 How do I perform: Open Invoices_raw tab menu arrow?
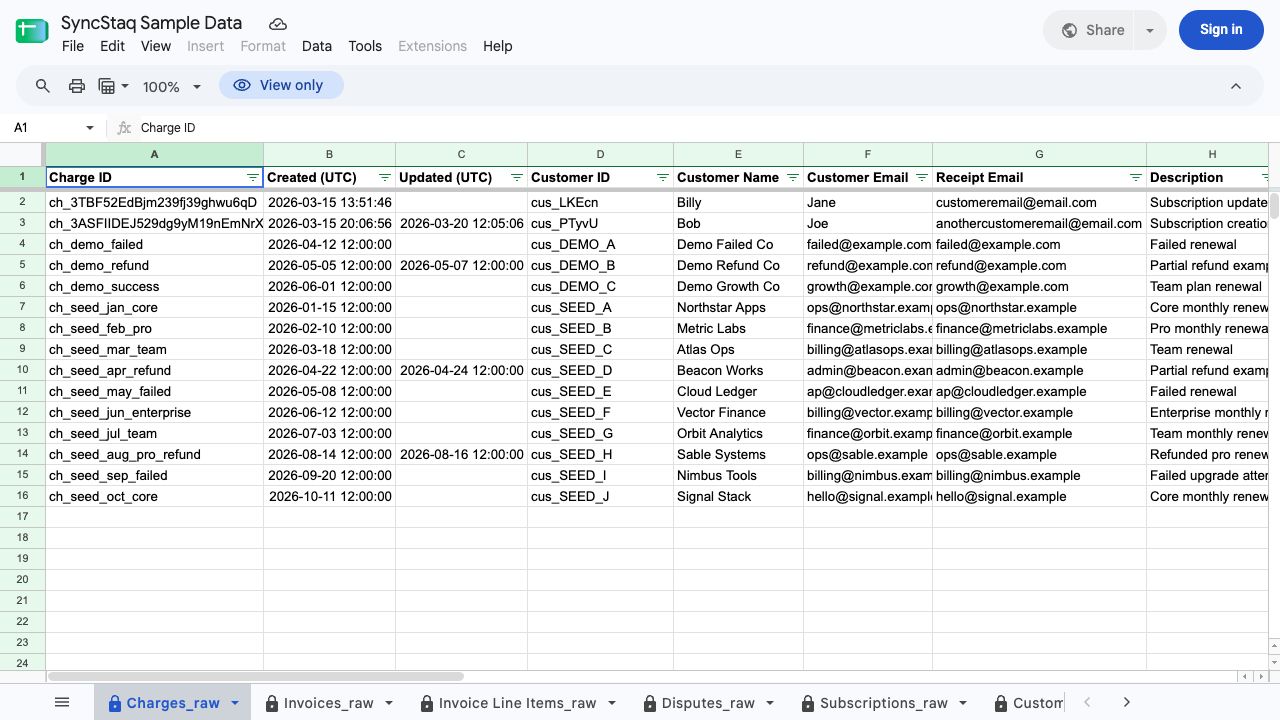click(x=389, y=703)
